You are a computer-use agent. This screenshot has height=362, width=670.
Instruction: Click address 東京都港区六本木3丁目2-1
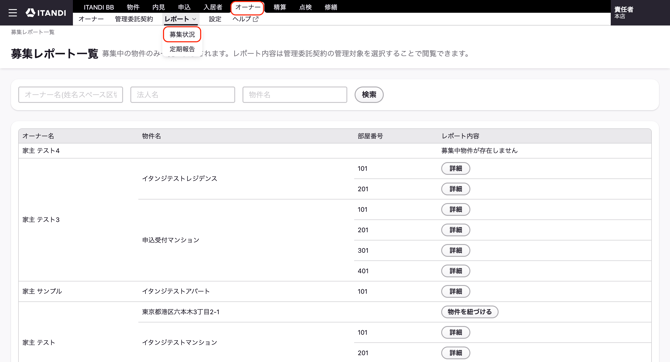(x=181, y=312)
